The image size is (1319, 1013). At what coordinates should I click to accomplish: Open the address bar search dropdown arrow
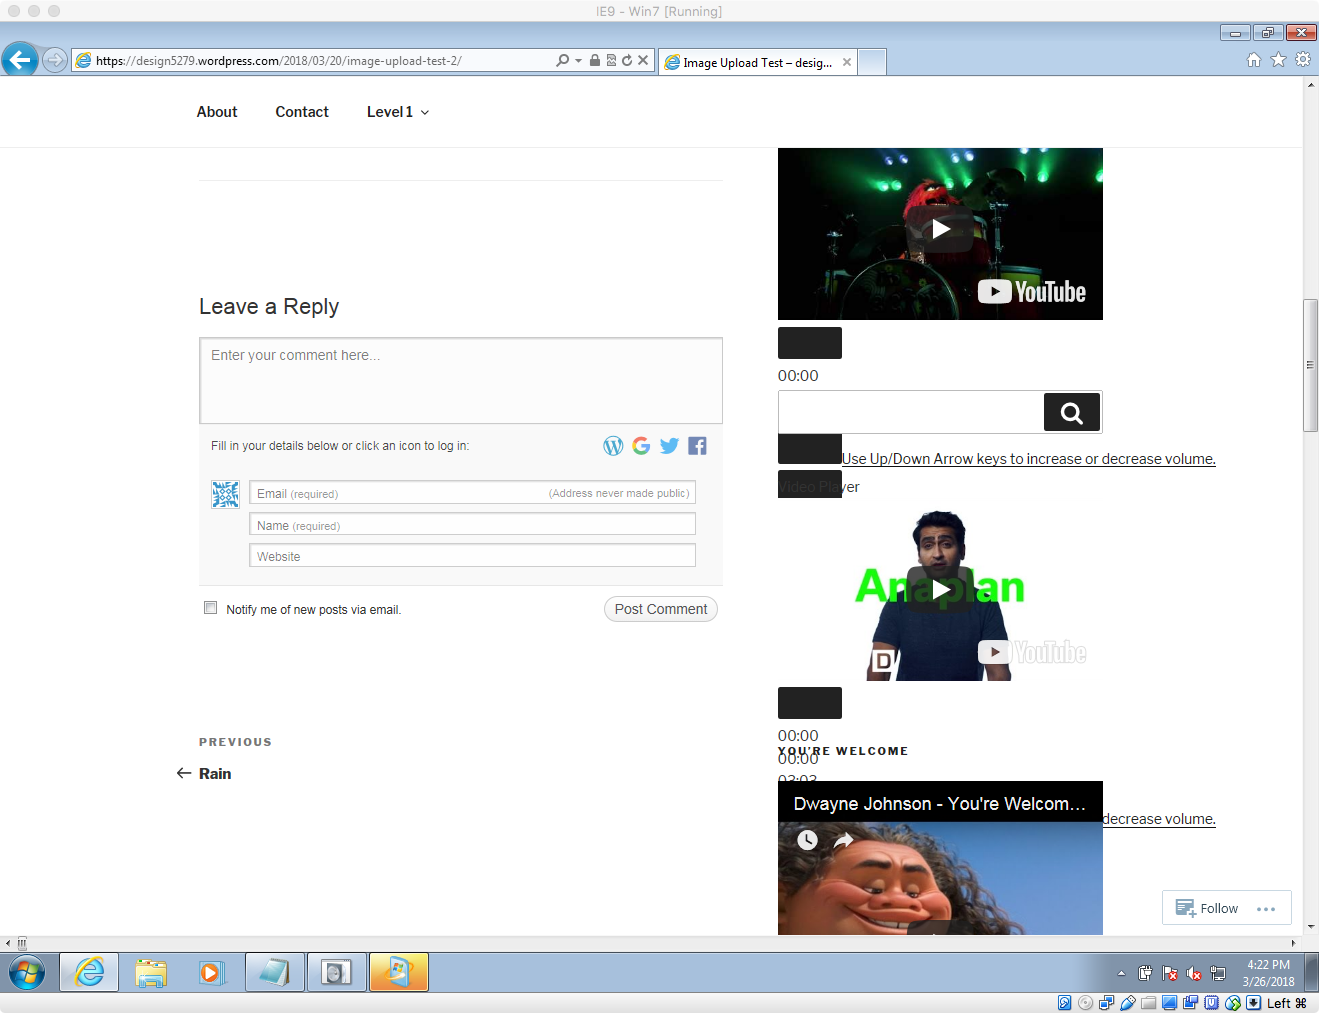pos(578,61)
